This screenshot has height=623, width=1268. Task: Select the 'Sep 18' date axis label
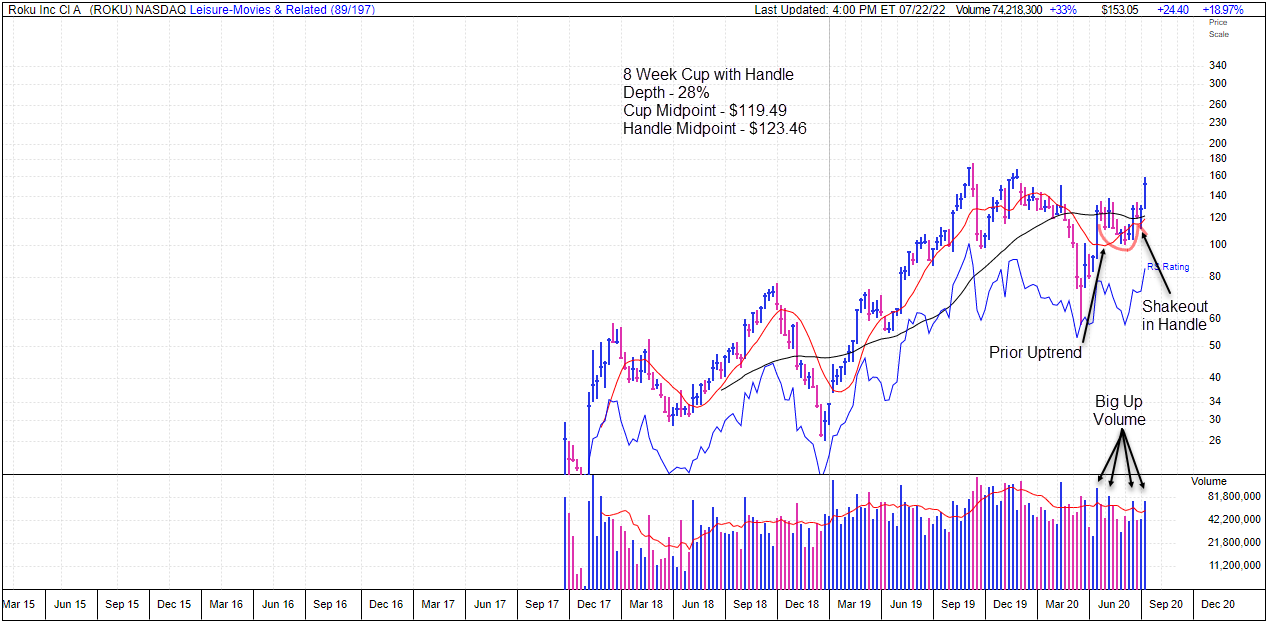click(x=750, y=604)
